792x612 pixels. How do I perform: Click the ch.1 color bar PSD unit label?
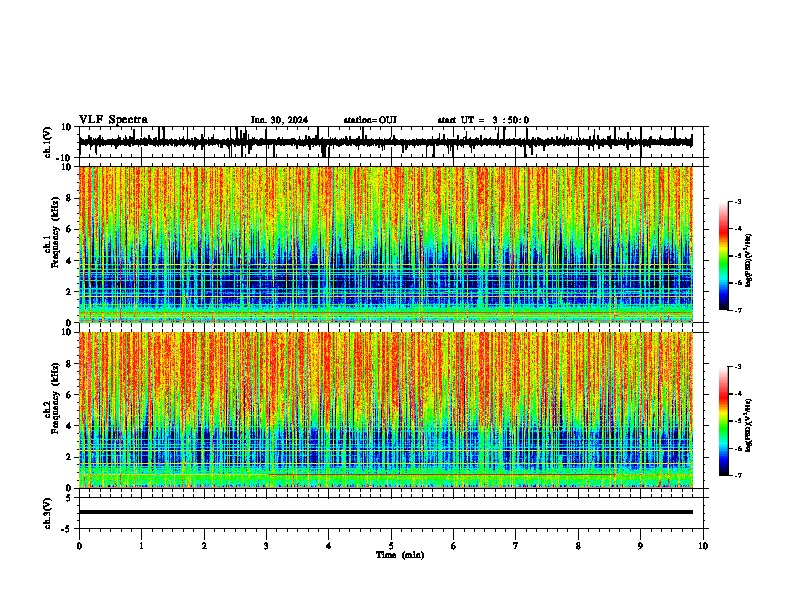pyautogui.click(x=748, y=260)
